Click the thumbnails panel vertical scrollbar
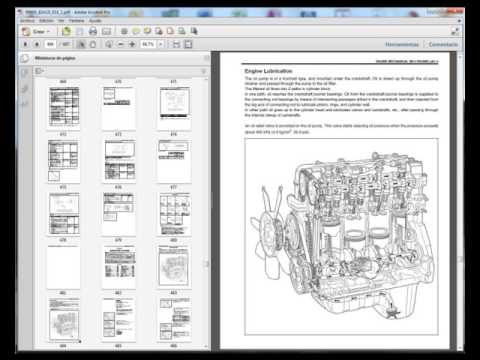The height and width of the screenshot is (360, 480). coord(206,213)
